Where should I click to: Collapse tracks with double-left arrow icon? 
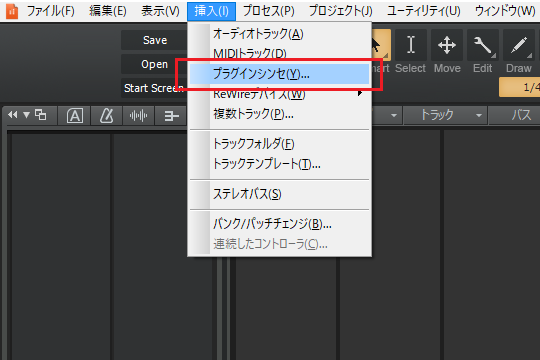click(x=13, y=115)
